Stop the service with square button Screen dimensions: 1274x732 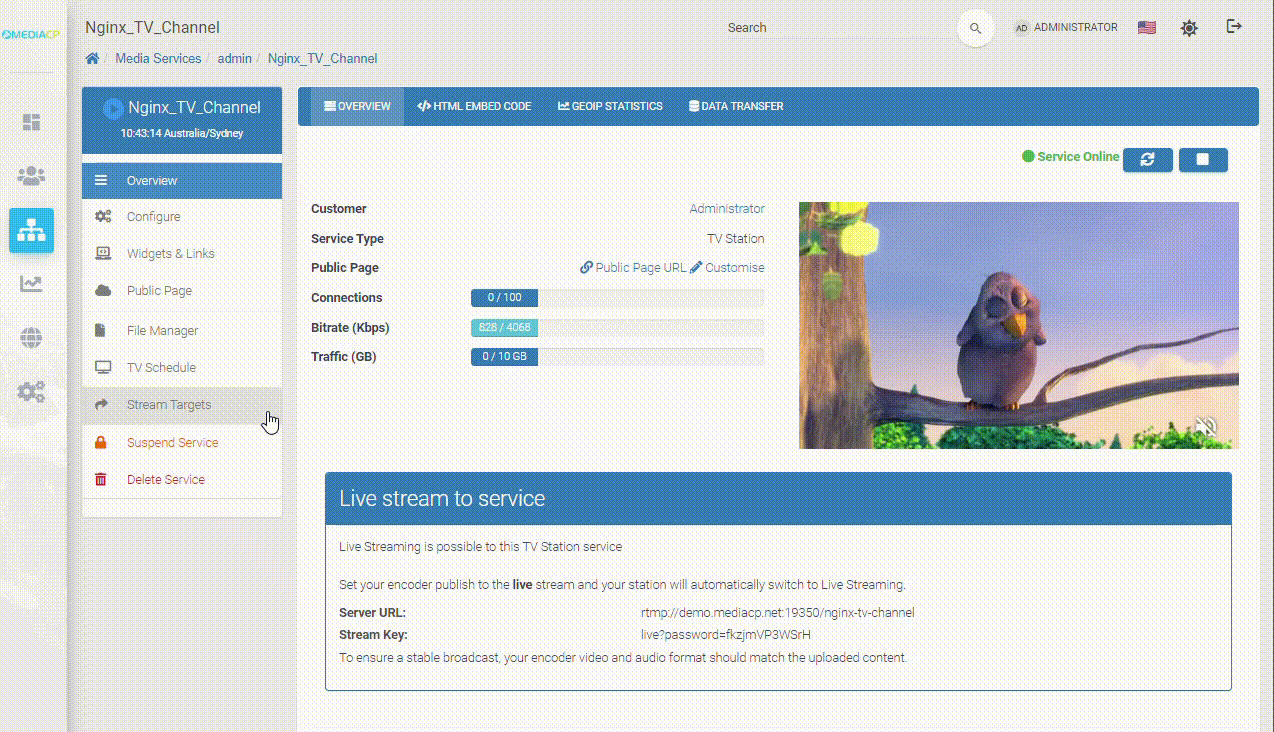pos(1203,159)
